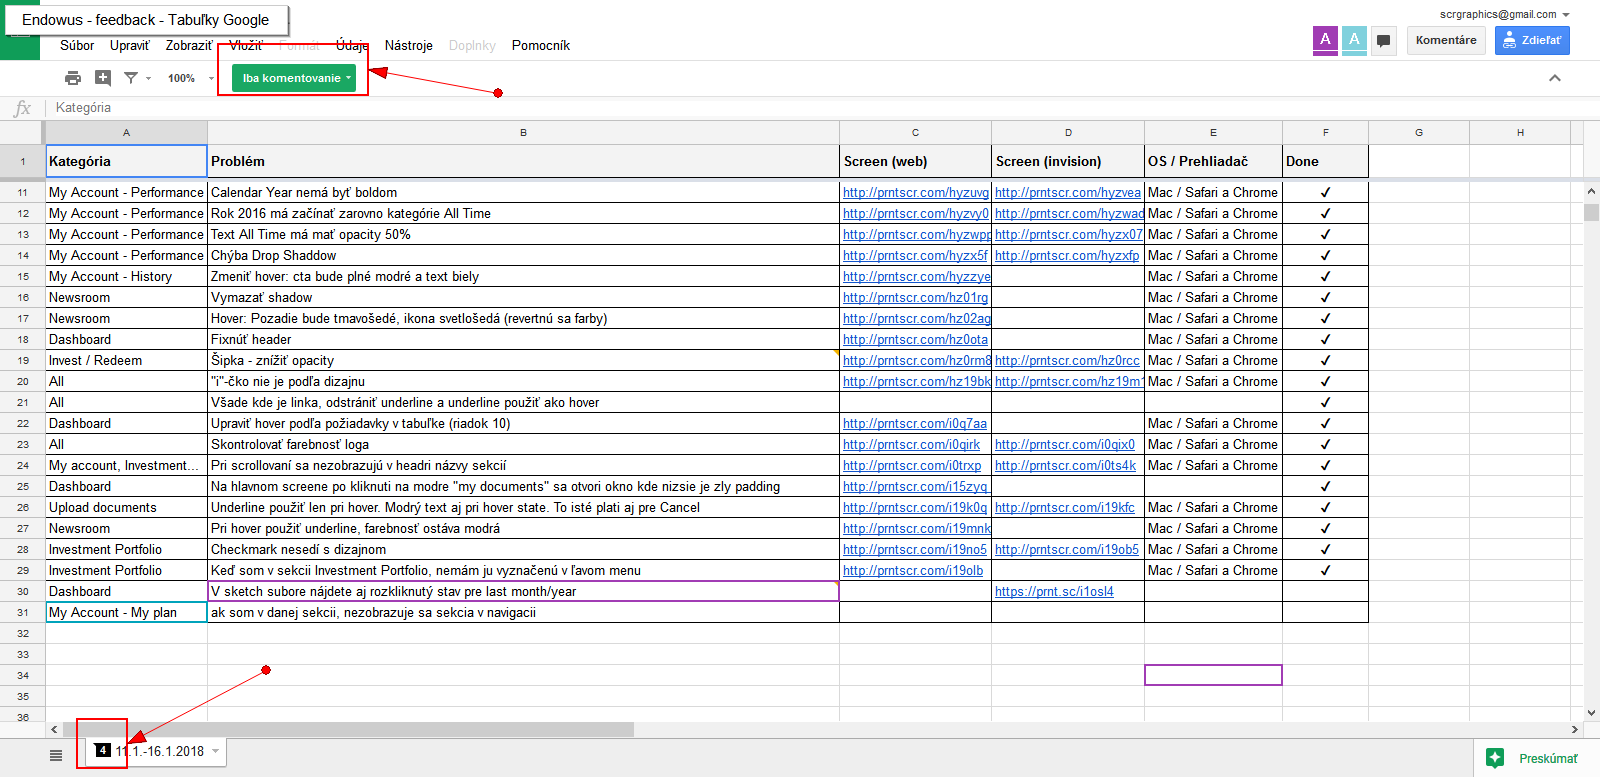Click the filter funnel icon

pyautogui.click(x=131, y=78)
